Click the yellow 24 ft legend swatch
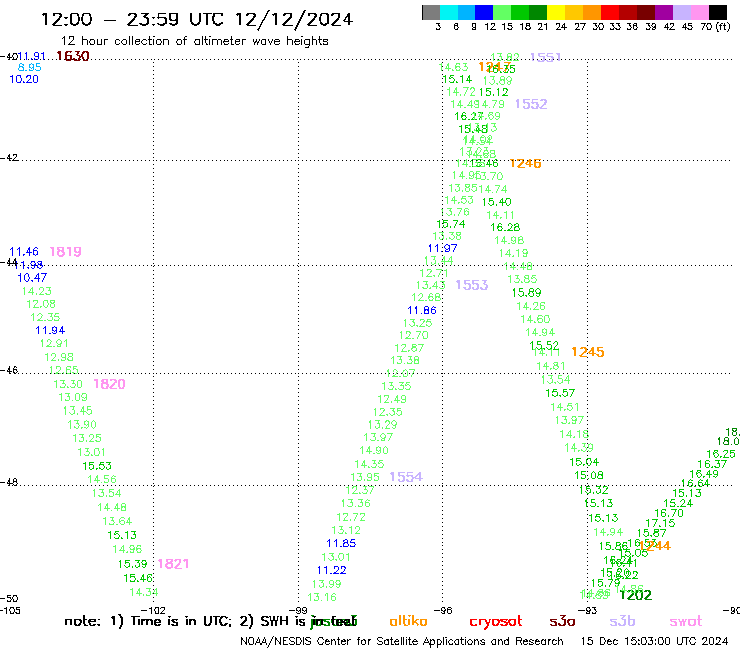 point(555,12)
